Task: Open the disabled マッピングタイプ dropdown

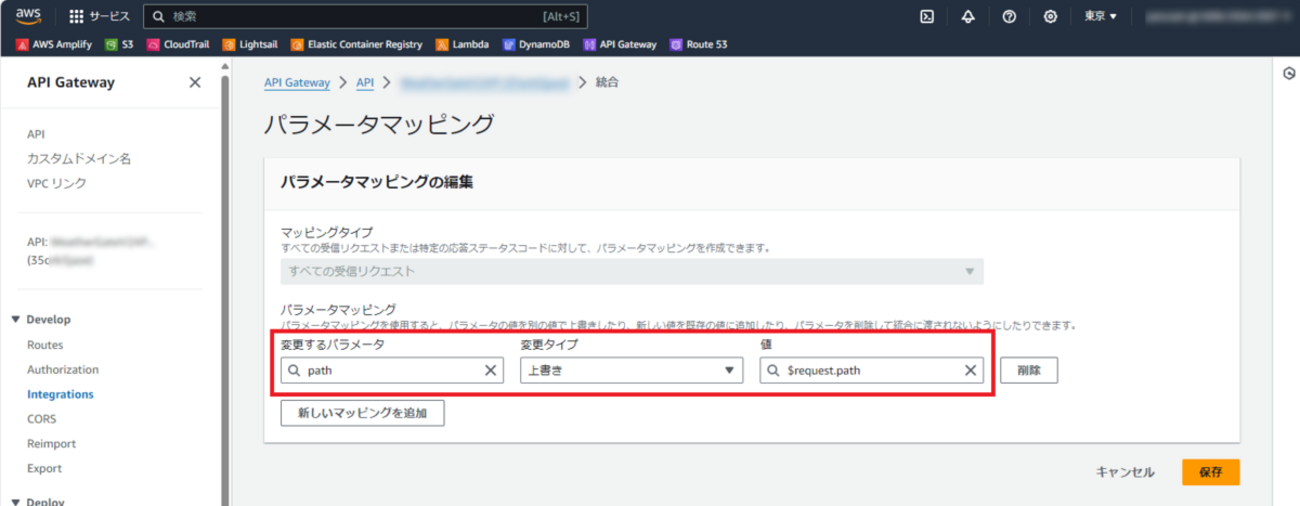Action: (x=632, y=271)
